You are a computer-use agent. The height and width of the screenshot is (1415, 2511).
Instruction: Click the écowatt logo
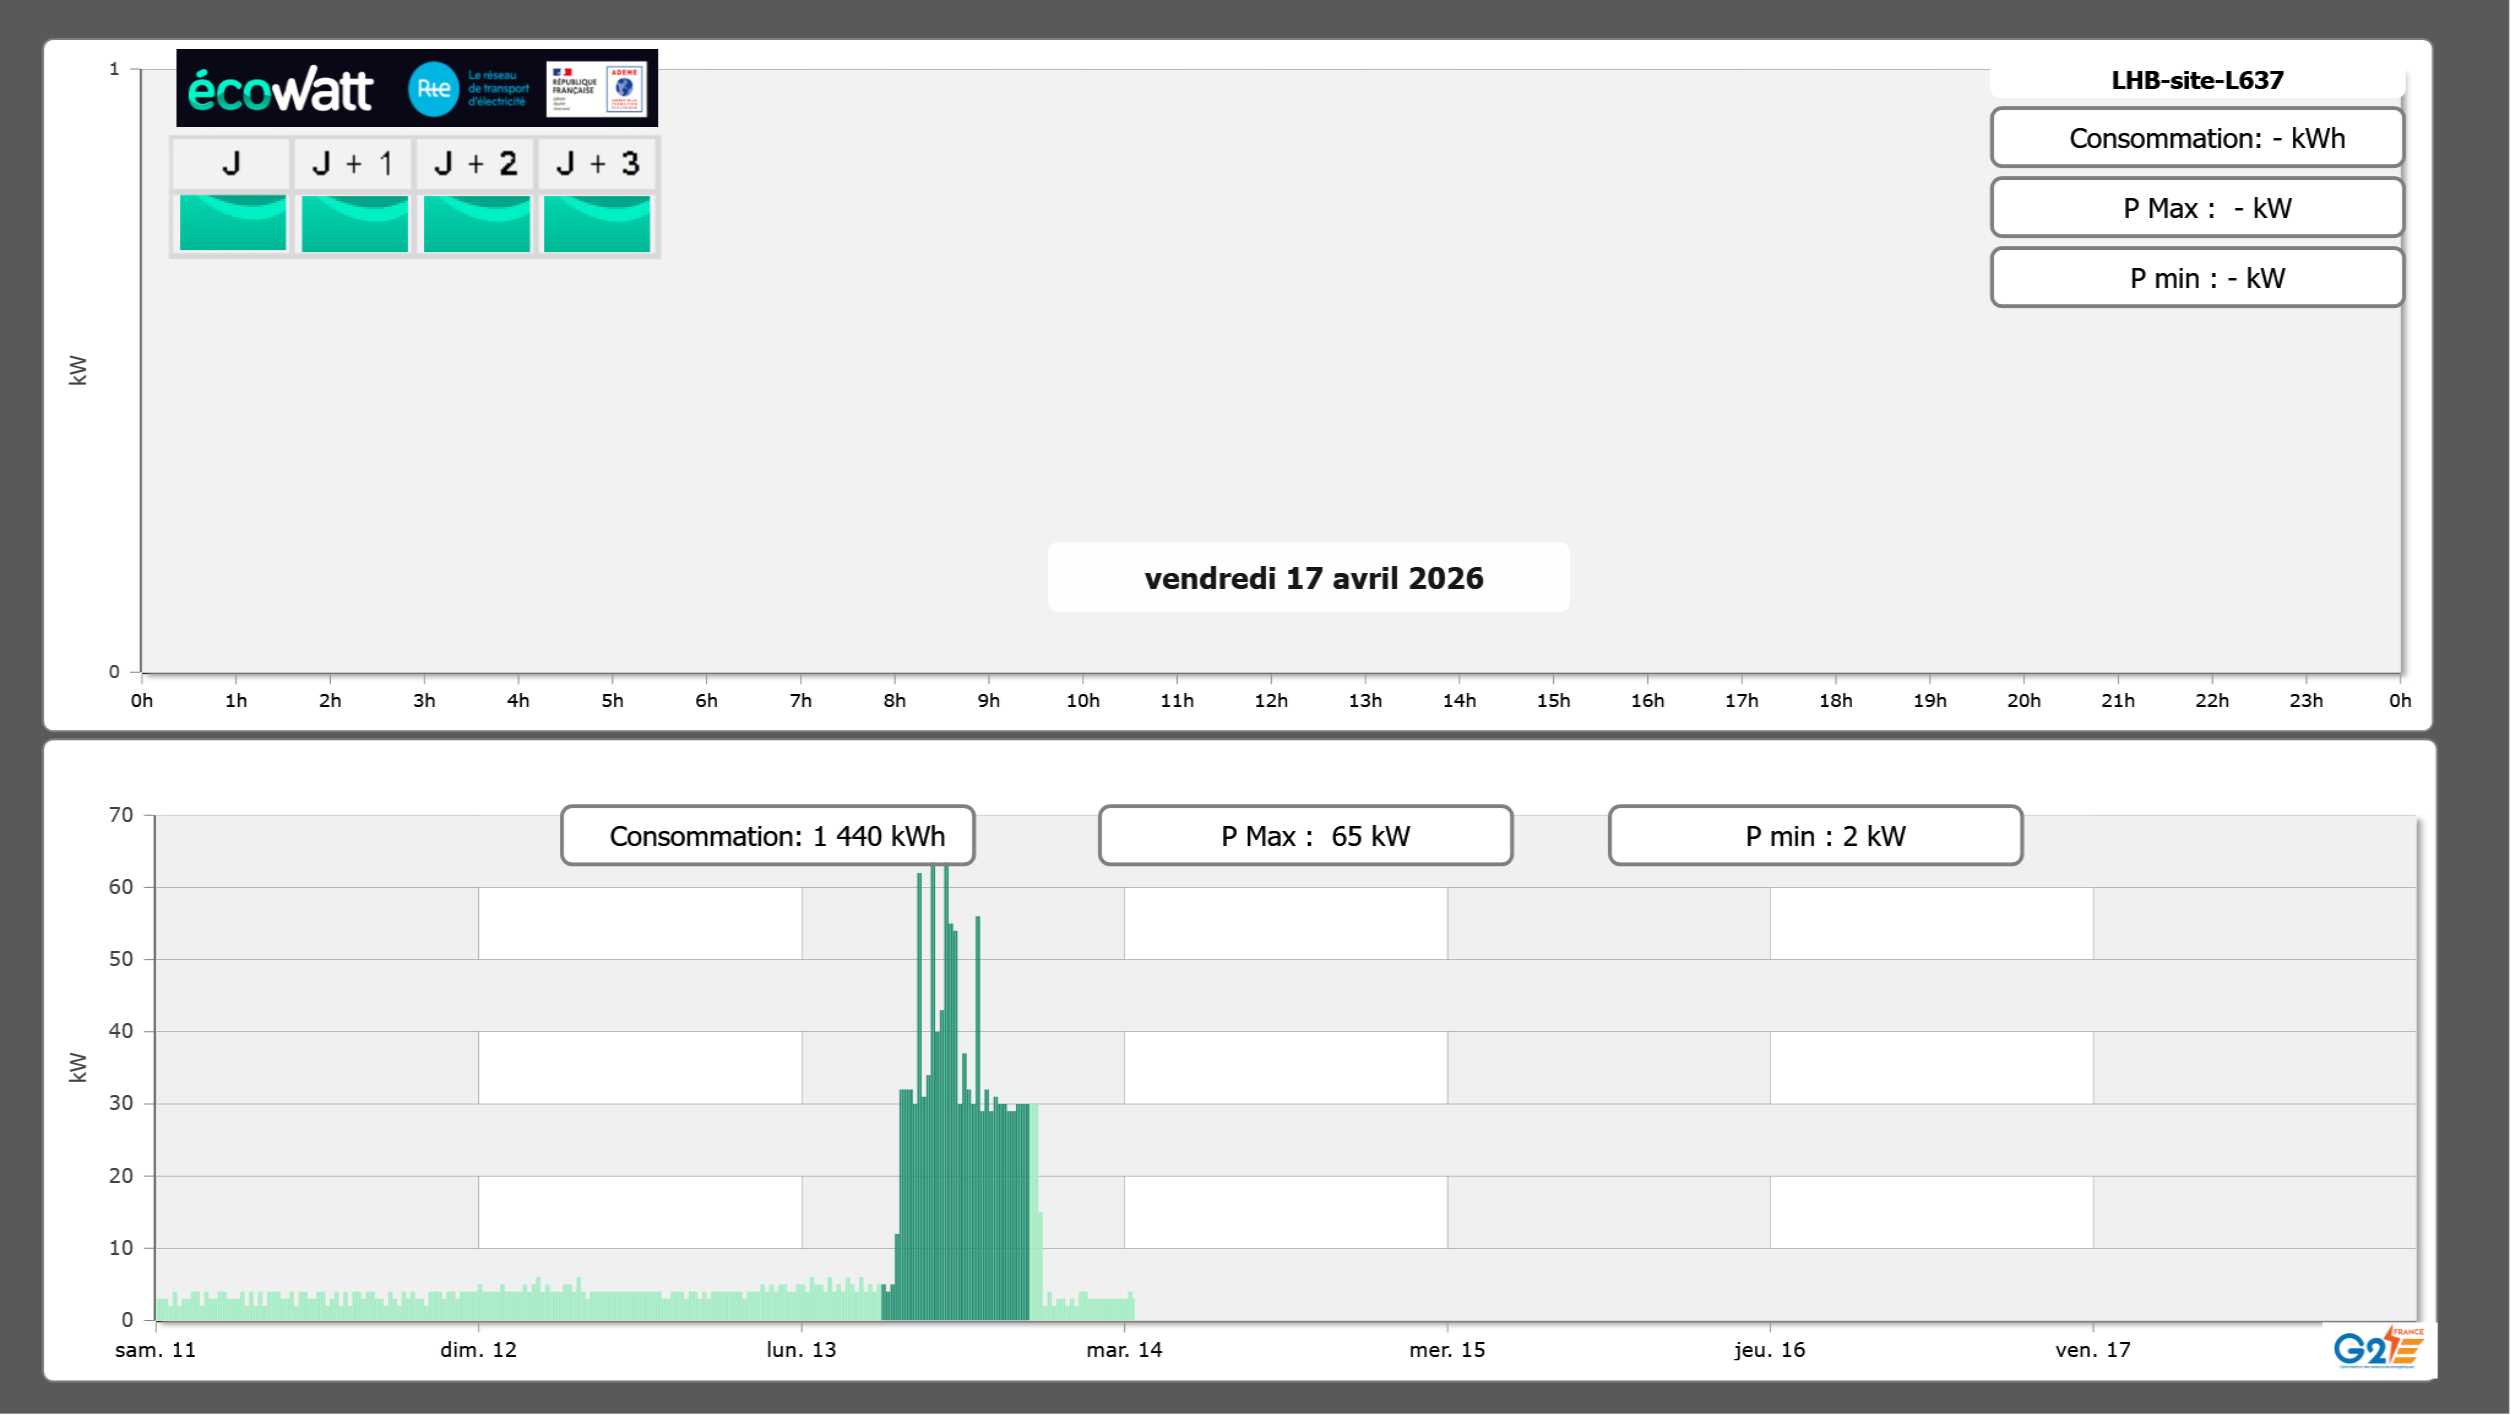coord(280,90)
